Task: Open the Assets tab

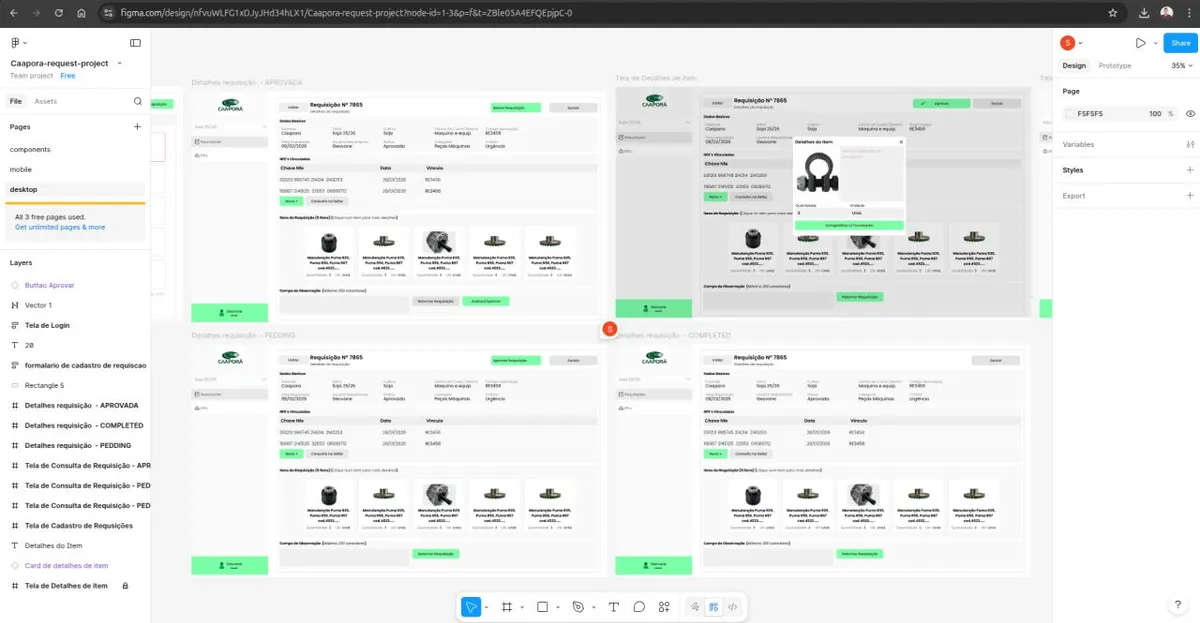Action: point(46,101)
